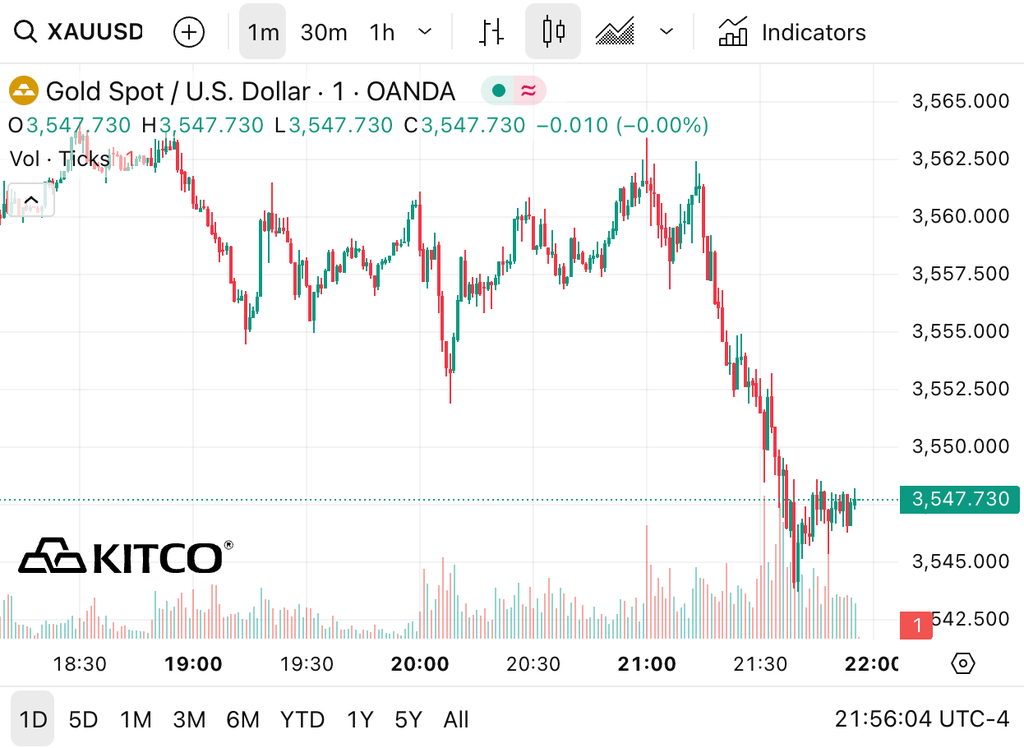
Task: Select the bars chart style icon
Action: (x=491, y=31)
